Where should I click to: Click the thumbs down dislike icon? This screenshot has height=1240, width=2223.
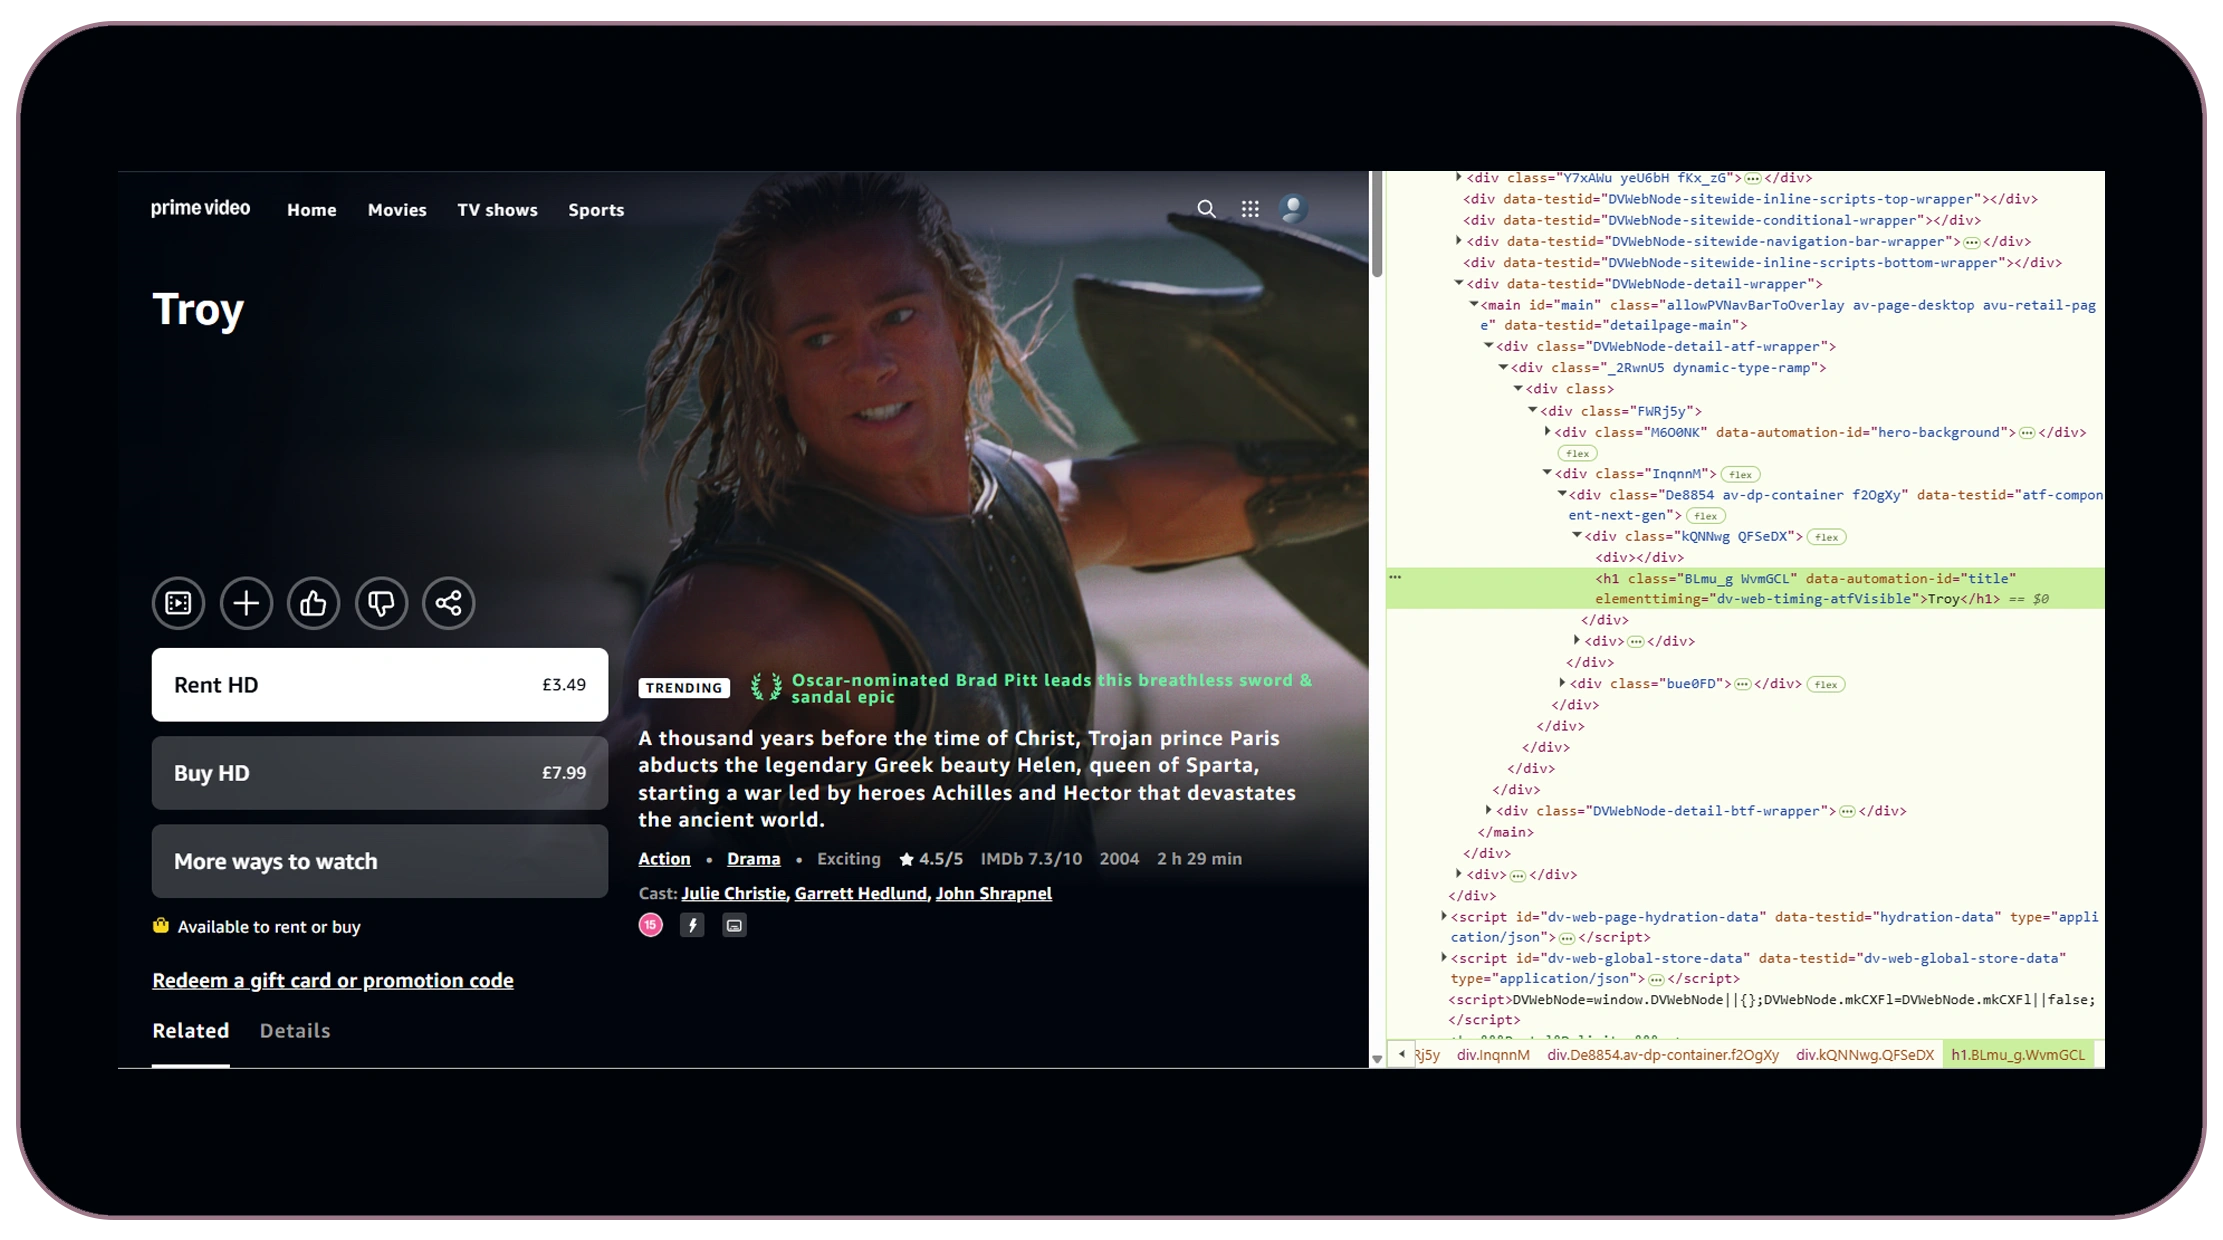(x=381, y=603)
